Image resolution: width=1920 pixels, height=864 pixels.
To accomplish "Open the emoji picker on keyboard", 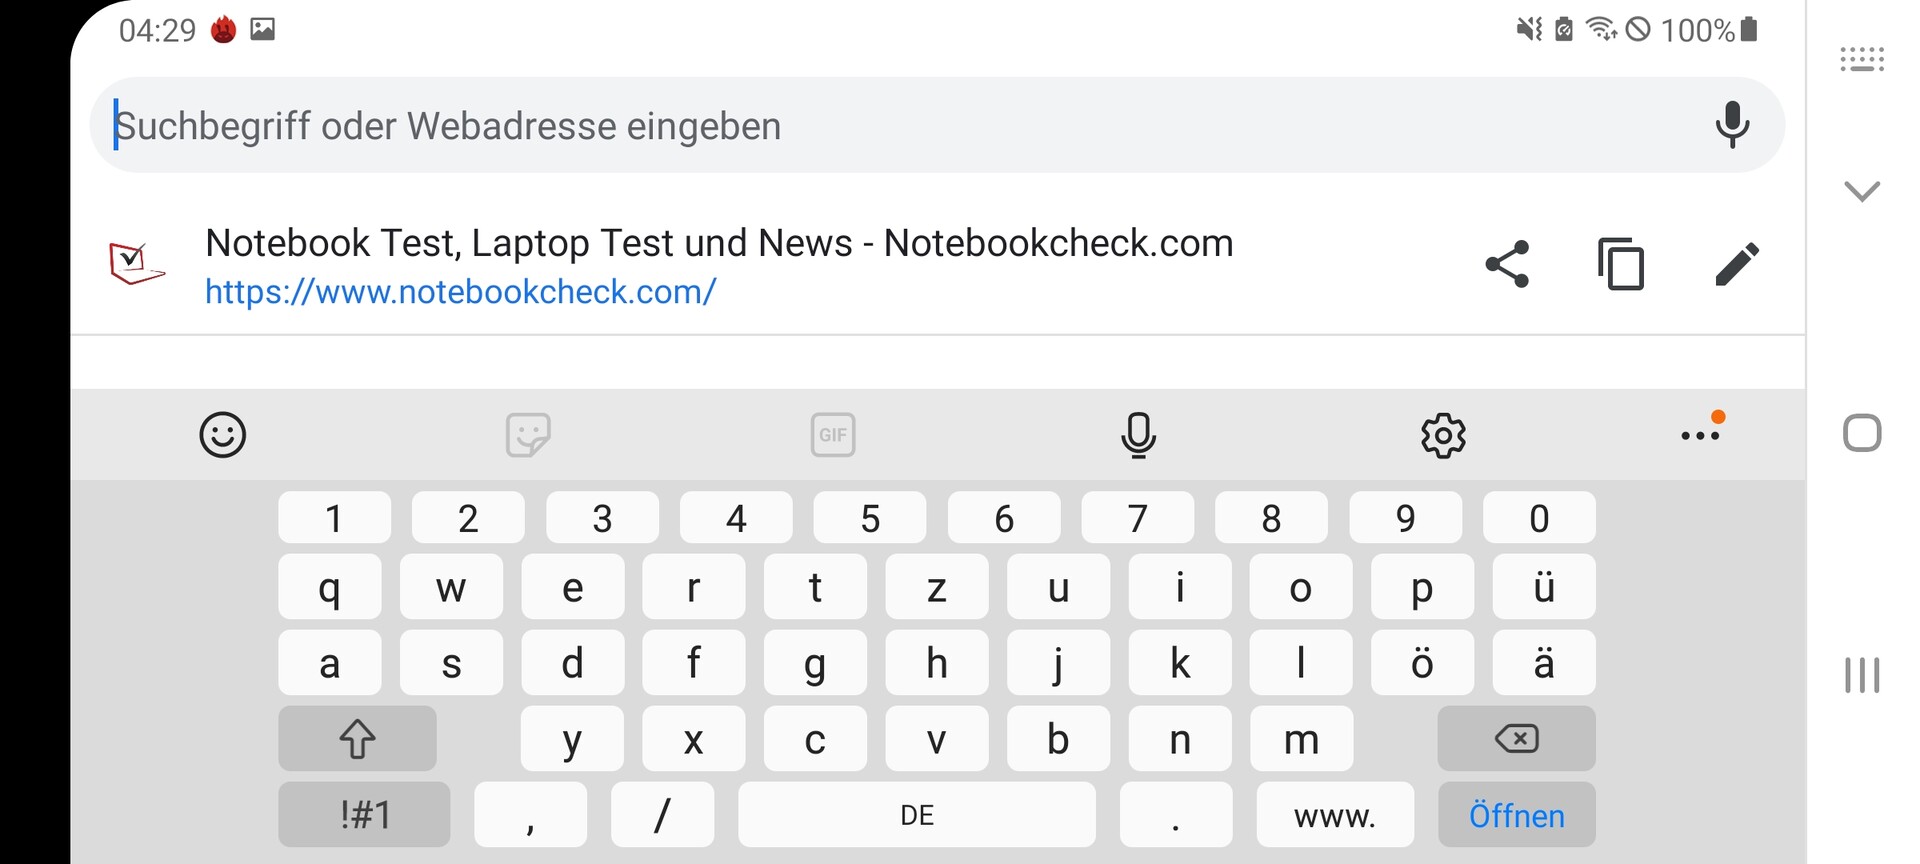I will tap(222, 435).
